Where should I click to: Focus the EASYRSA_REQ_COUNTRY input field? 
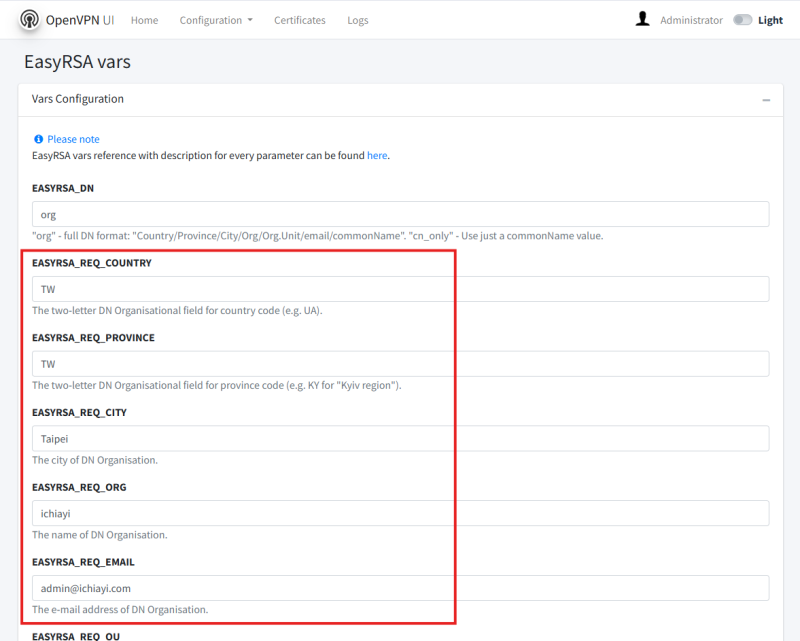pyautogui.click(x=401, y=289)
